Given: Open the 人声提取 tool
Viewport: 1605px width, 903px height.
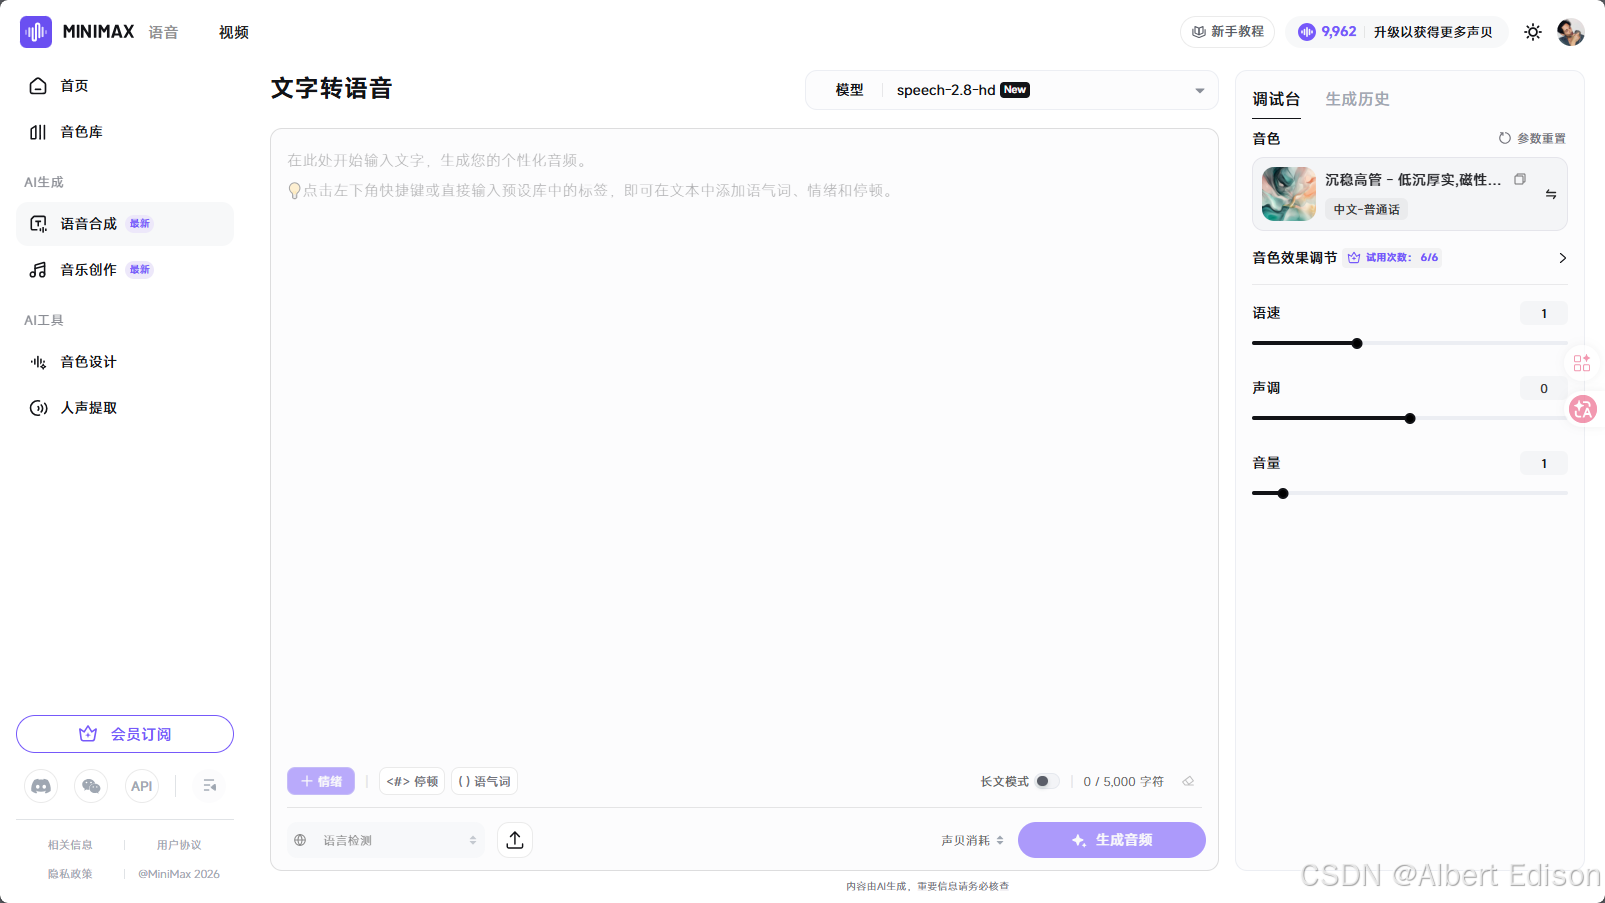Looking at the screenshot, I should (86, 407).
